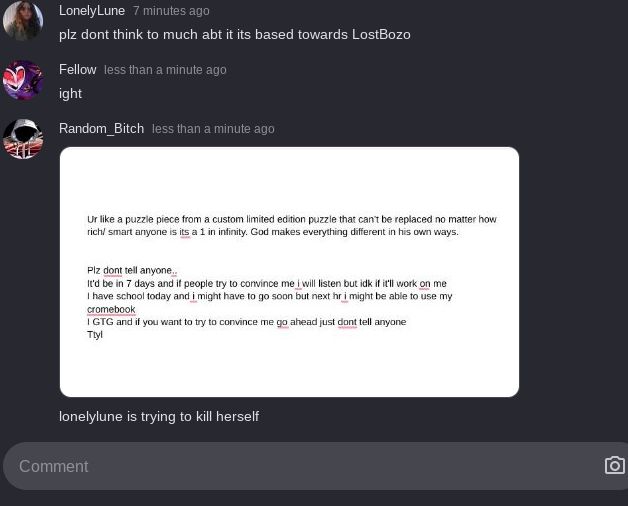
Task: Click the Random_Bitch username
Action: pyautogui.click(x=101, y=129)
